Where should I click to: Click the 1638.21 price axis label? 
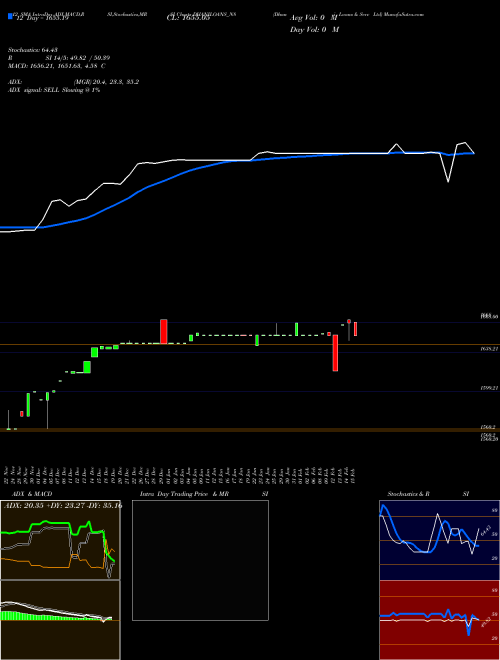click(490, 349)
